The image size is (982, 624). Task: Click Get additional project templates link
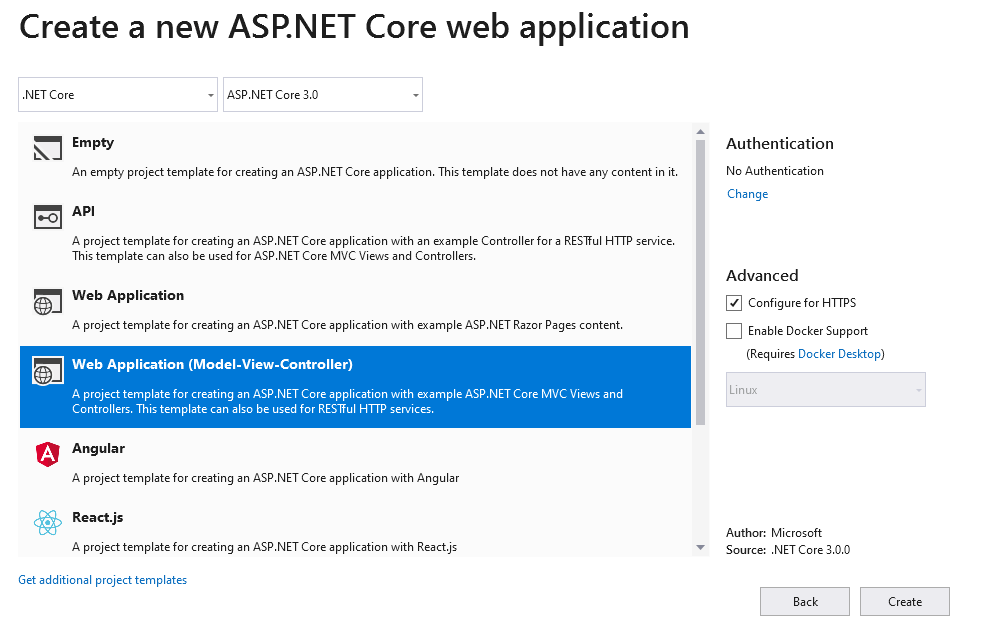[103, 580]
